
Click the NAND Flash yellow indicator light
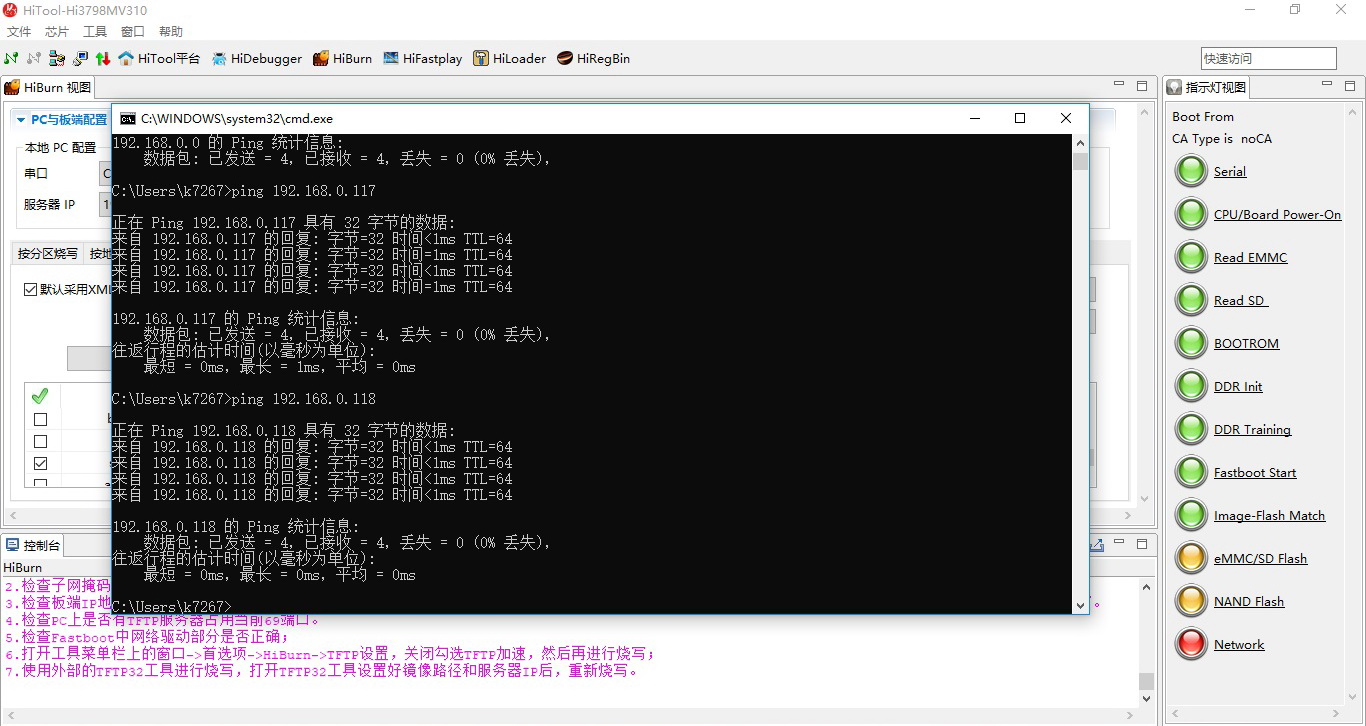click(x=1191, y=602)
